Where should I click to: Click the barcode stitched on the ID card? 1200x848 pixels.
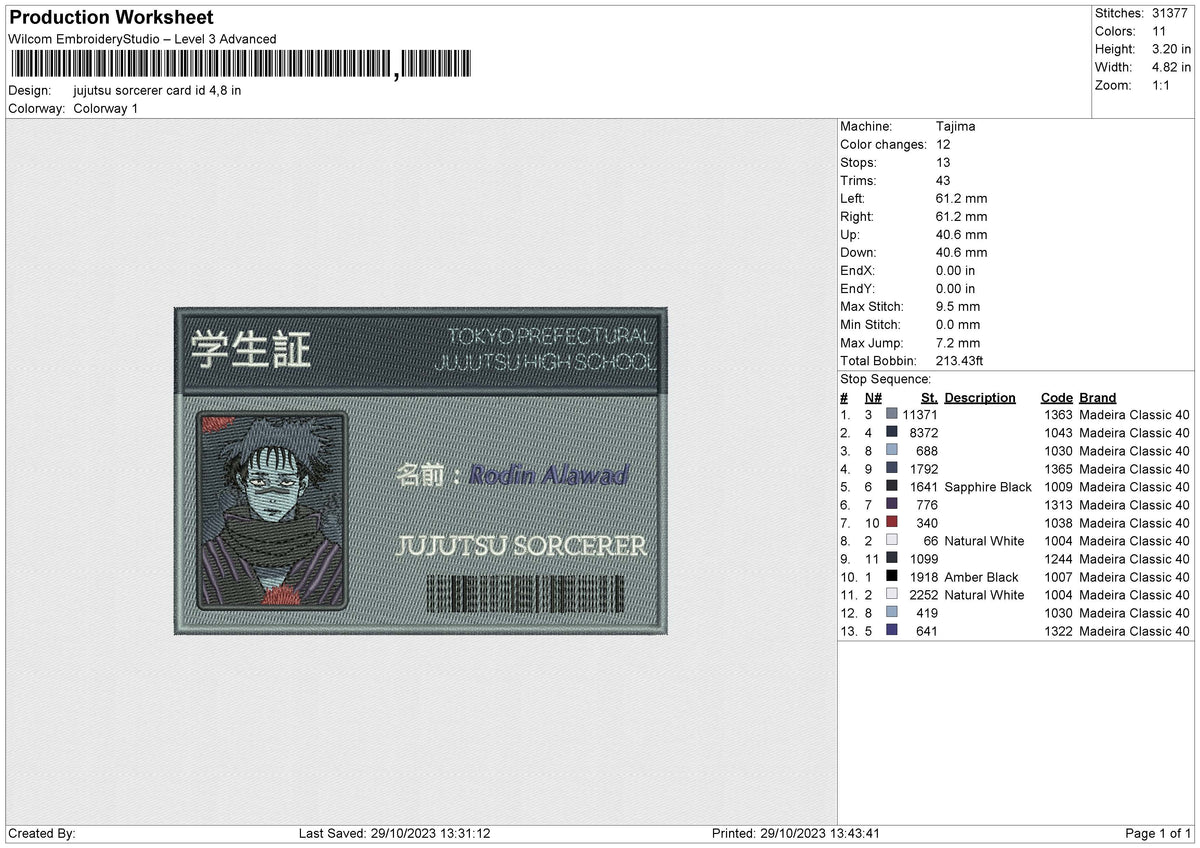click(x=524, y=594)
